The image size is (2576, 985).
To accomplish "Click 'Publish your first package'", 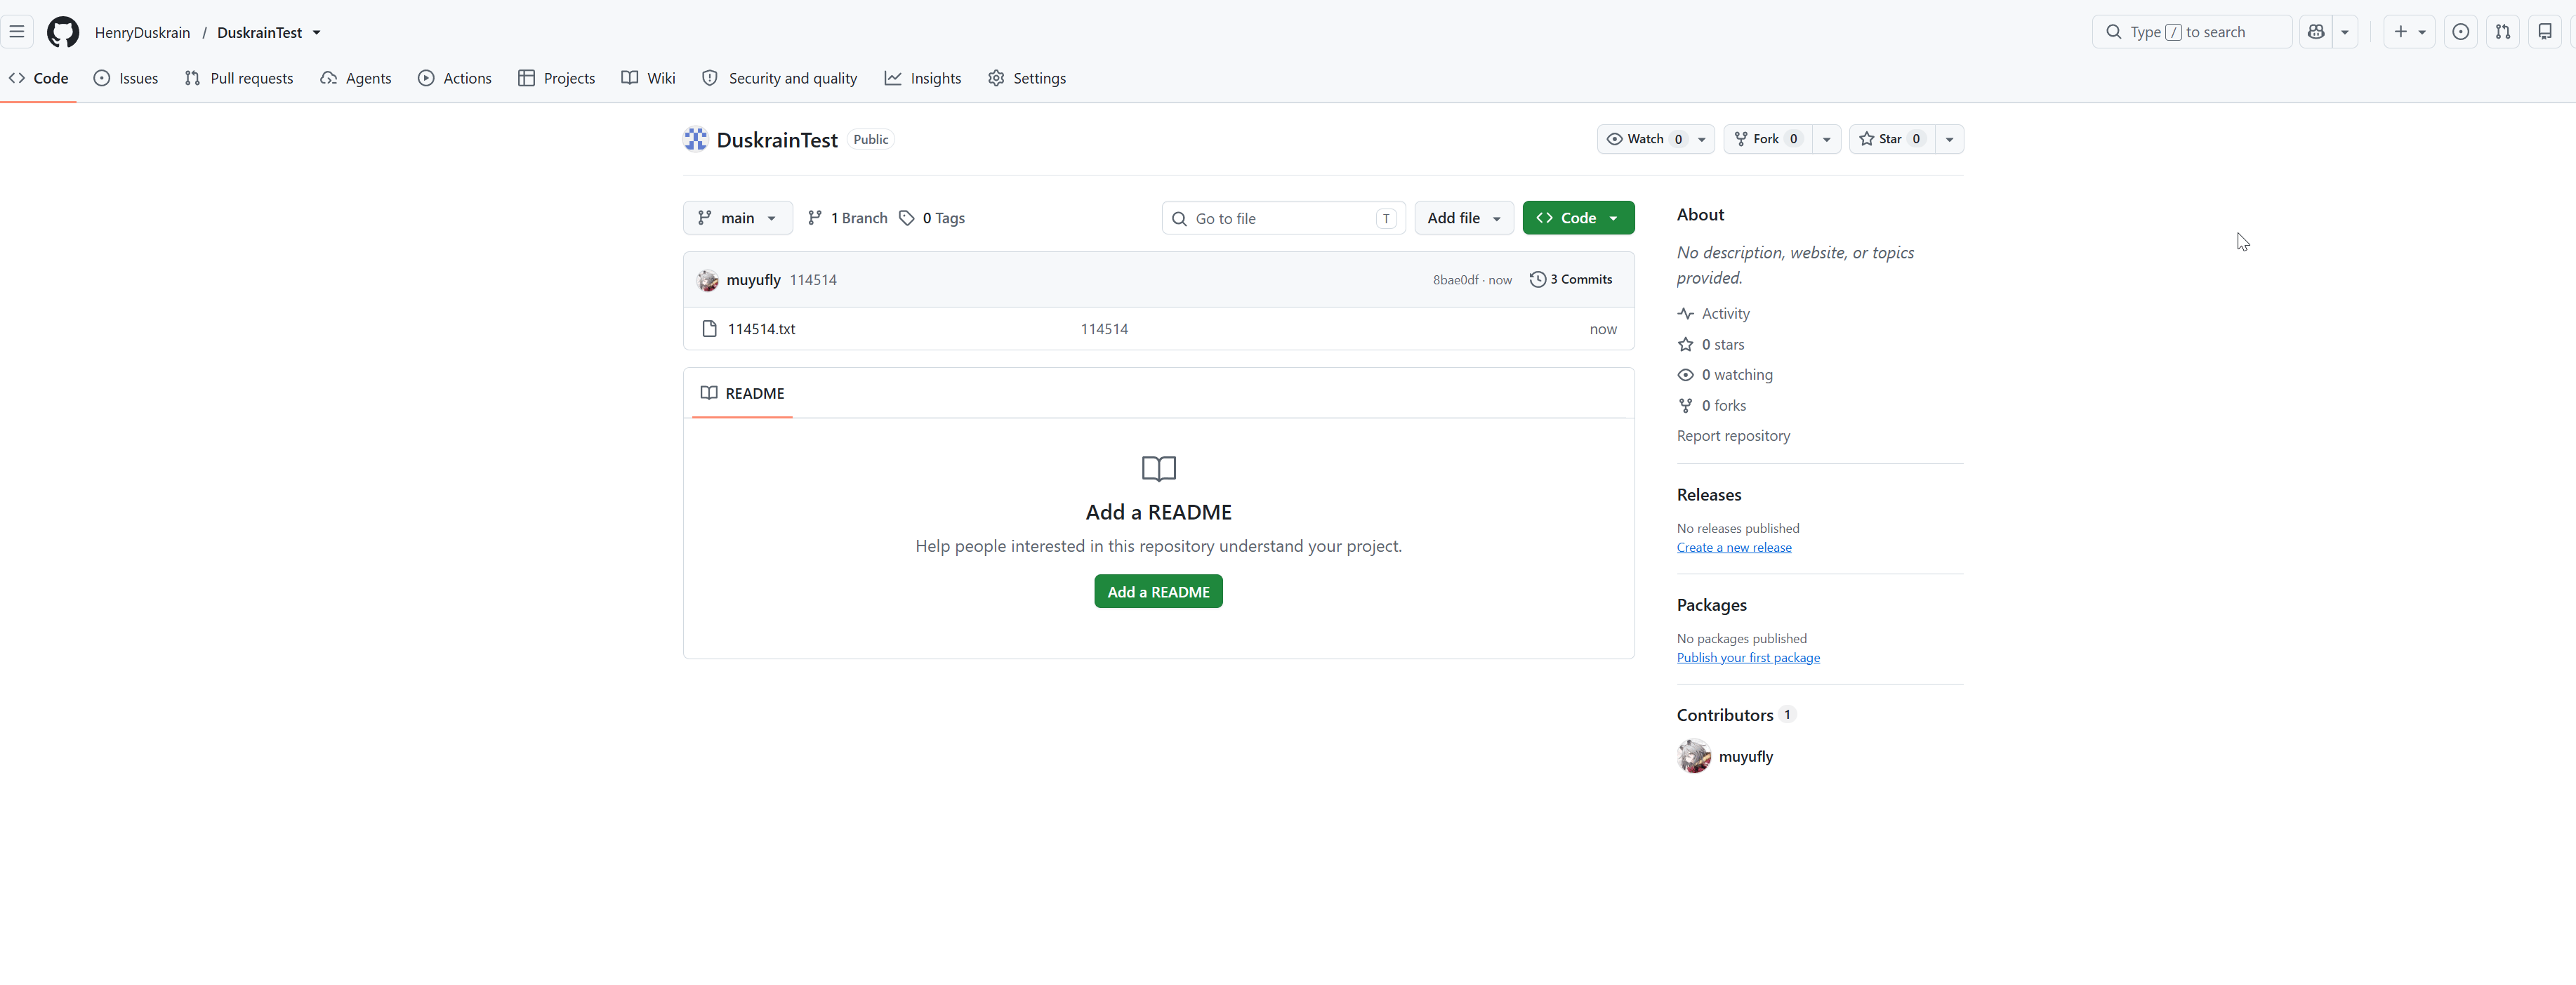I will click(x=1748, y=658).
